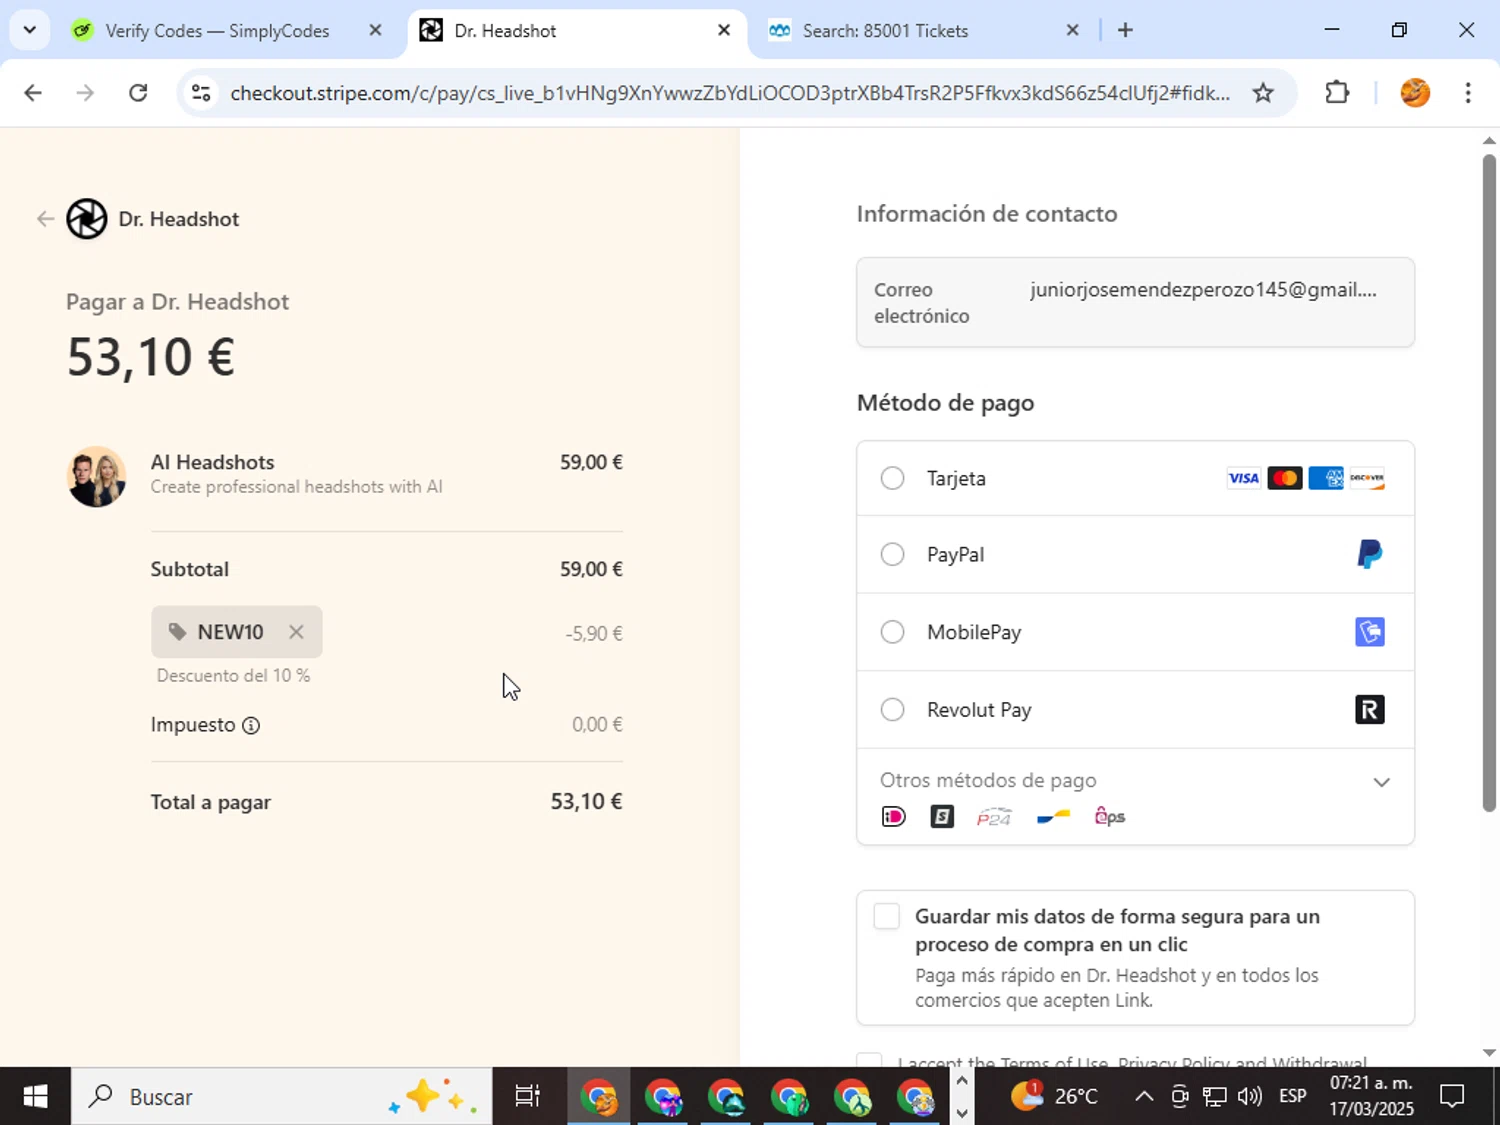Open the browser extensions menu
Screen dimensions: 1500x1125
pyautogui.click(x=1337, y=93)
